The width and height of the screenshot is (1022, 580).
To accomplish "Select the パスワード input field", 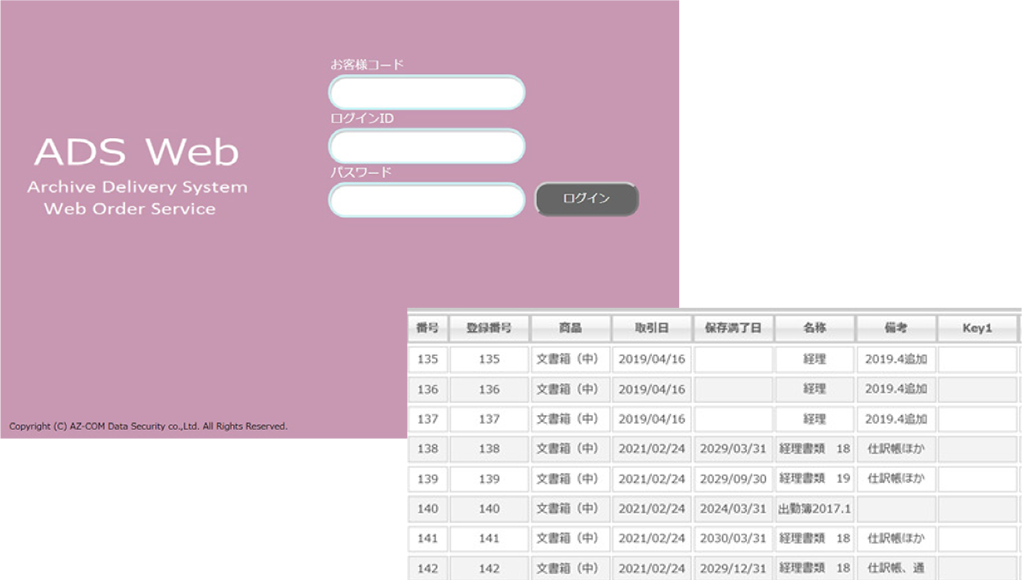I will coord(427,200).
